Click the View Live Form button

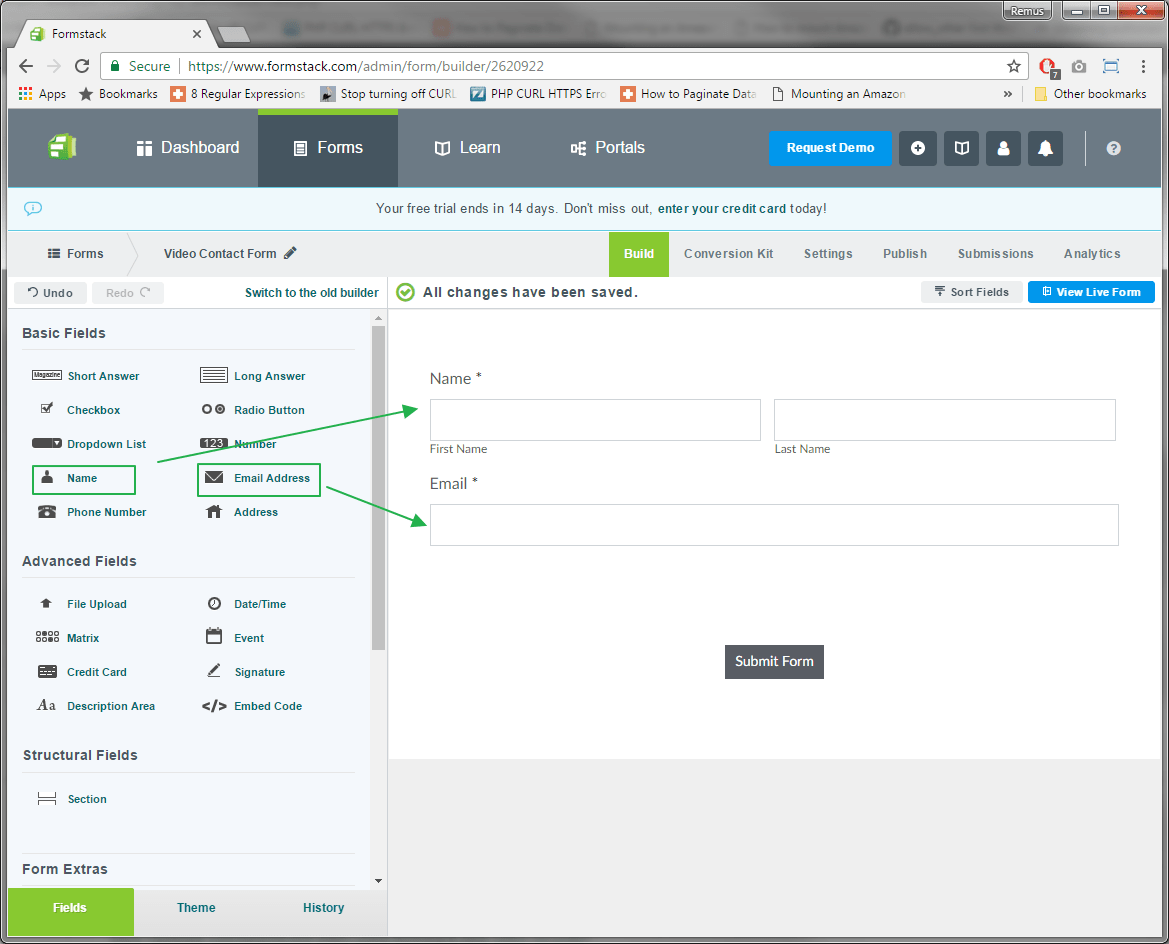coord(1090,292)
